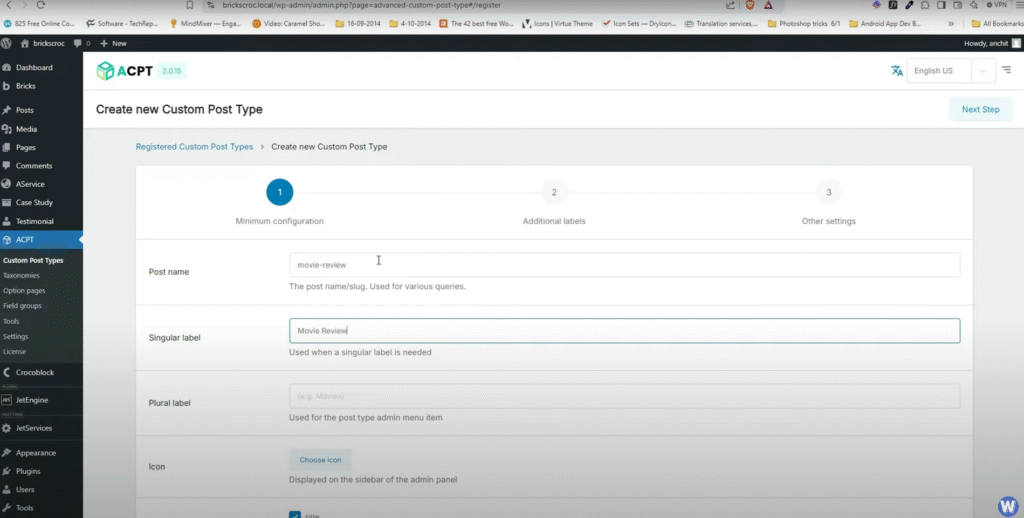The height and width of the screenshot is (518, 1024).
Task: Select ACPT in the admin sidebar
Action: (x=41, y=240)
